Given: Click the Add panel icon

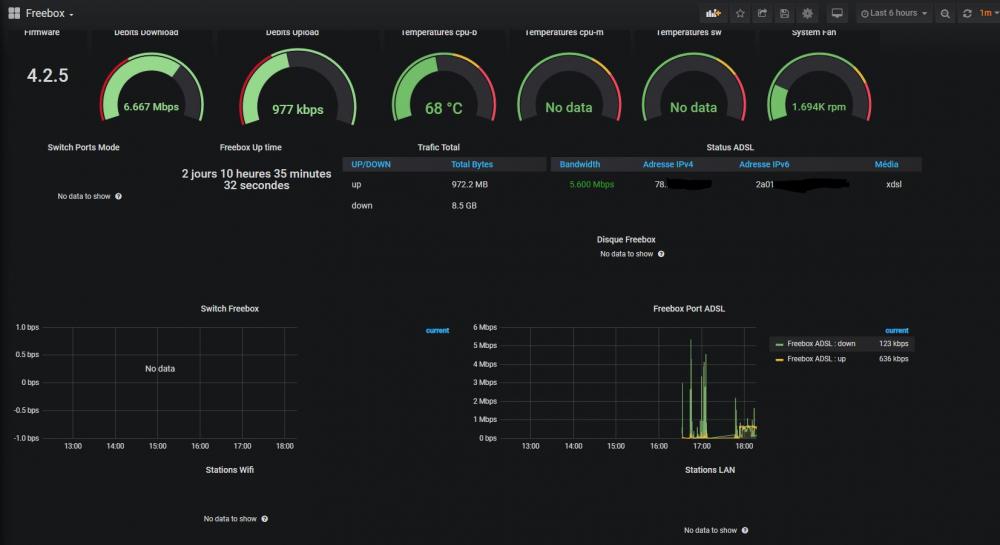Looking at the screenshot, I should (x=714, y=13).
